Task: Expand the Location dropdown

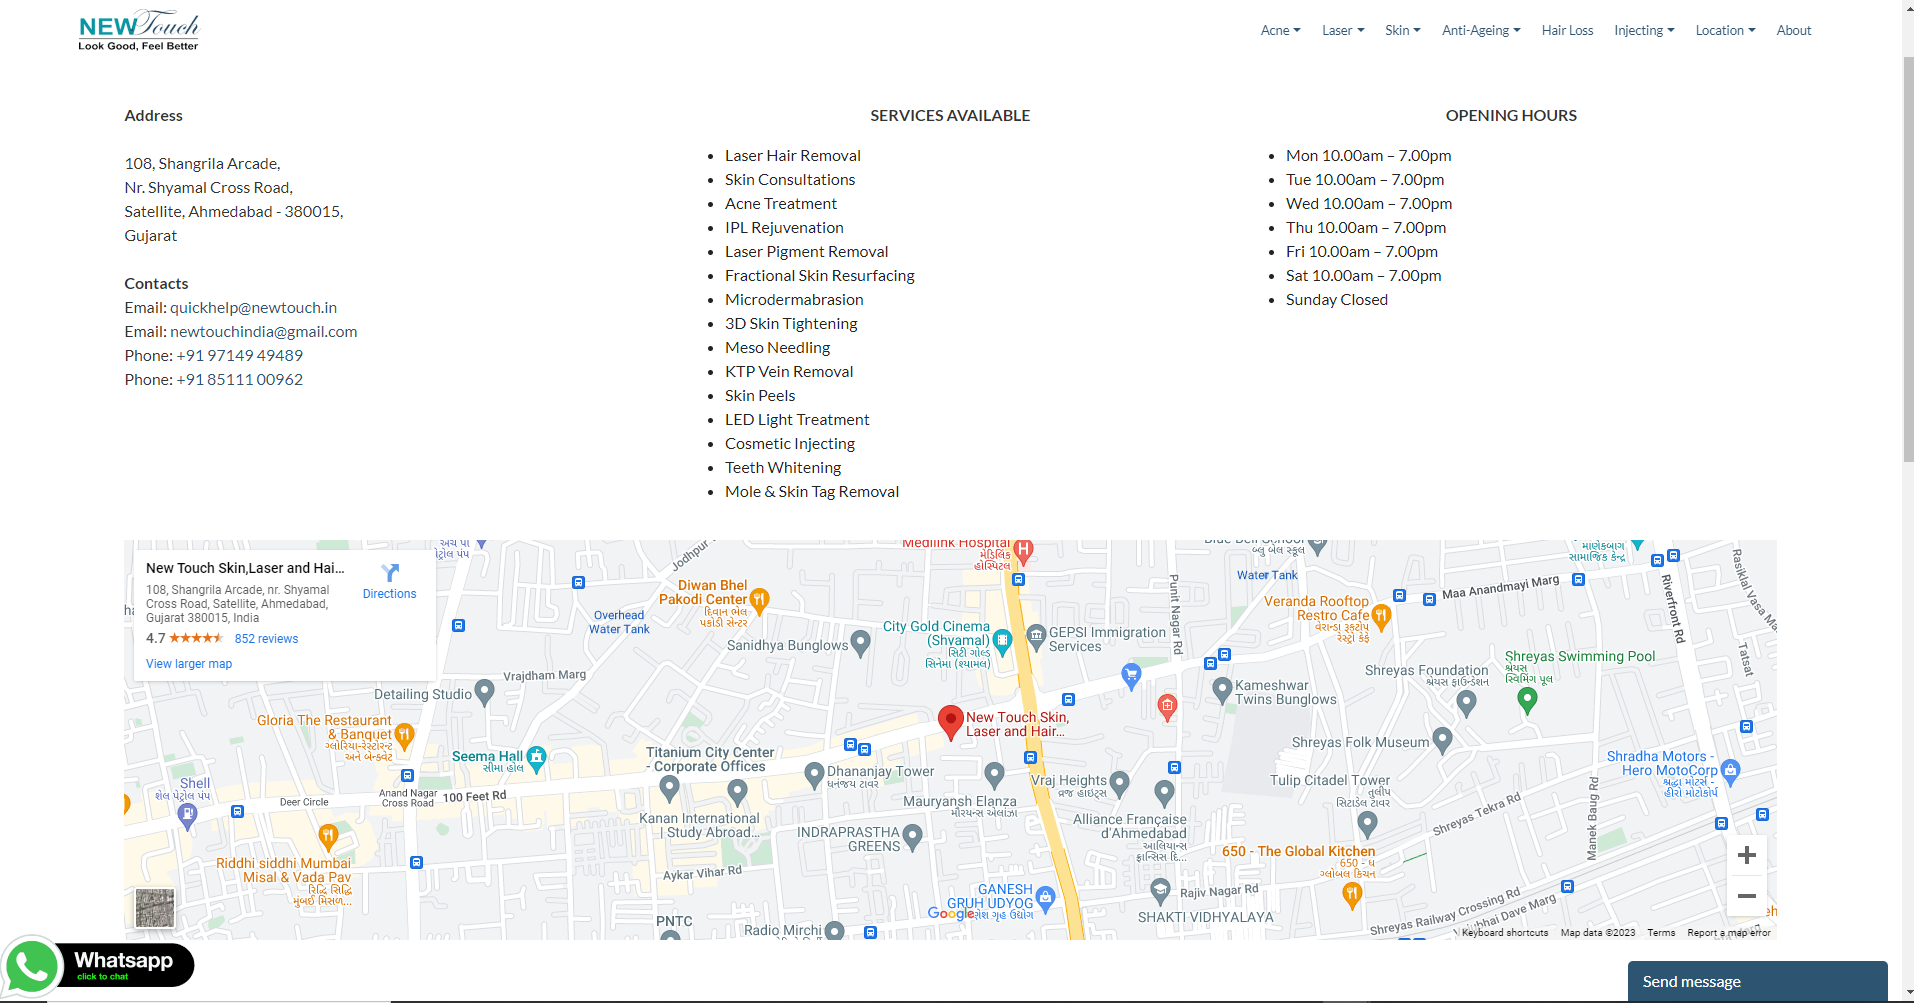Action: pyautogui.click(x=1725, y=30)
